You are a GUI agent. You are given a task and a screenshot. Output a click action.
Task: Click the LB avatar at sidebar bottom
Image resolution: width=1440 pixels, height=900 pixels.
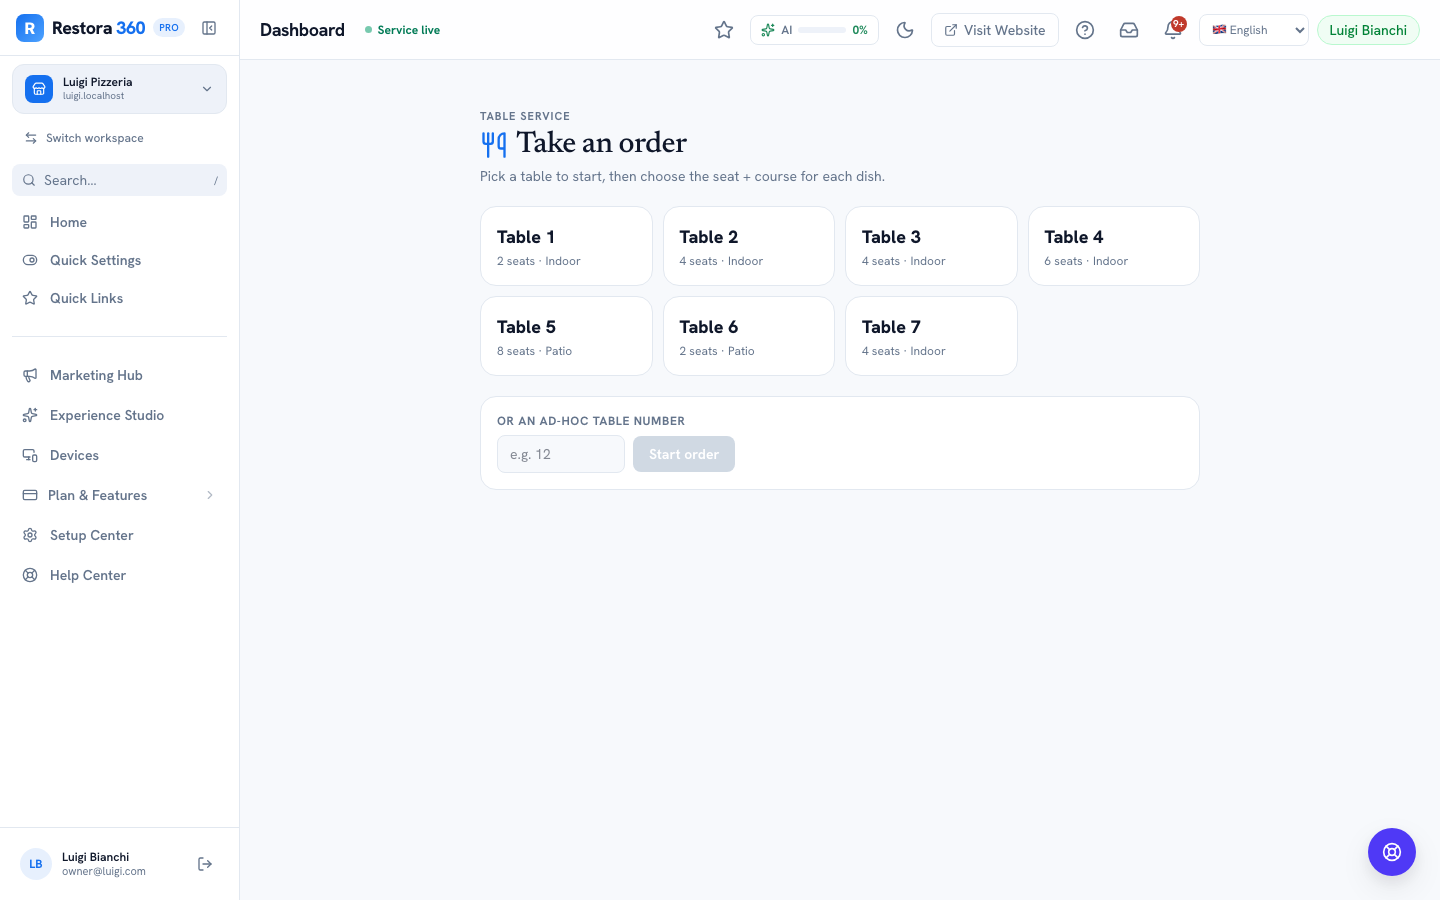(36, 864)
